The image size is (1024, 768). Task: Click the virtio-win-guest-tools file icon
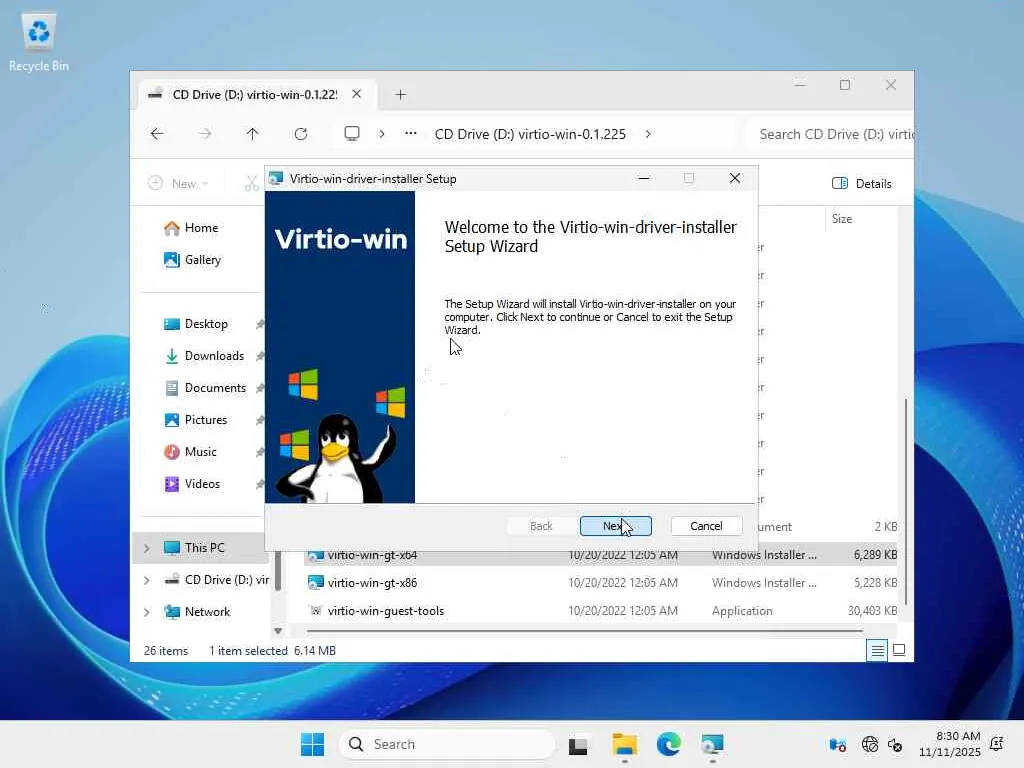click(316, 611)
